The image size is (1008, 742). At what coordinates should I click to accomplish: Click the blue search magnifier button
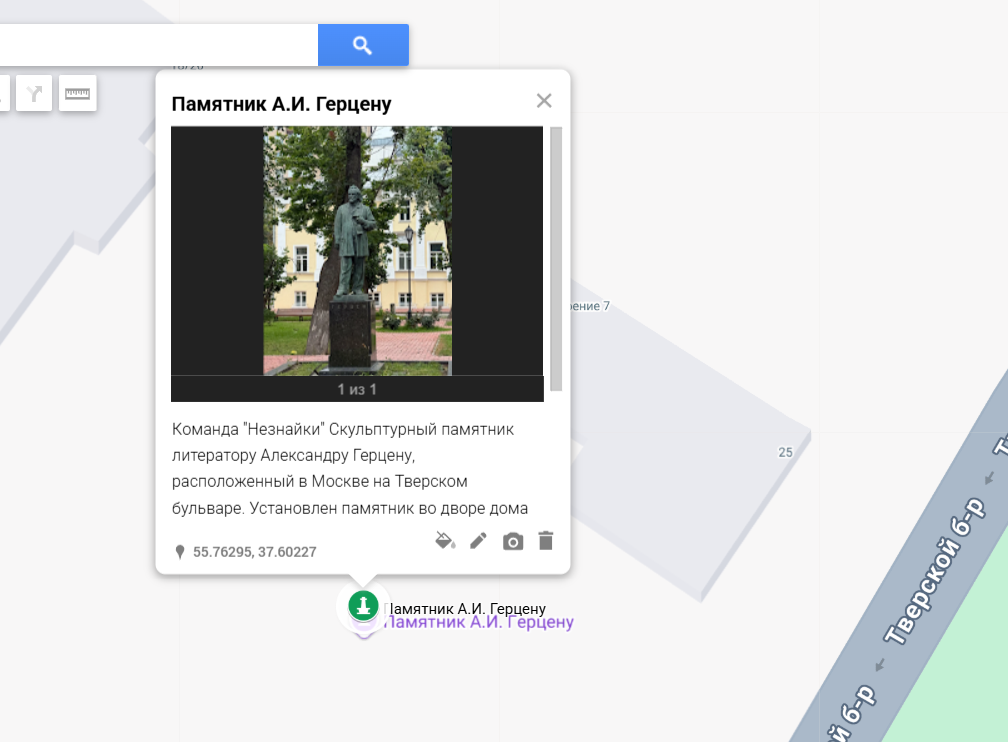coord(362,45)
